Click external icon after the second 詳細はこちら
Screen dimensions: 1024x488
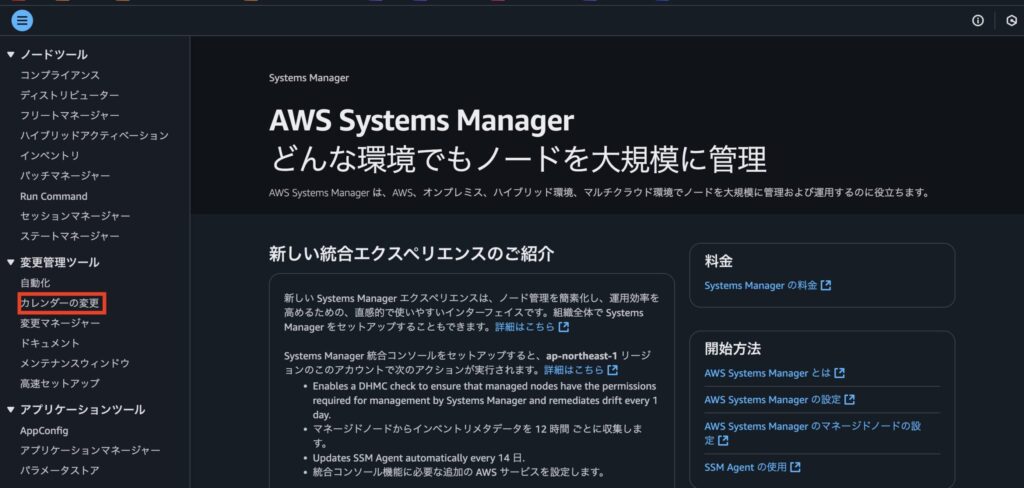[x=613, y=370]
